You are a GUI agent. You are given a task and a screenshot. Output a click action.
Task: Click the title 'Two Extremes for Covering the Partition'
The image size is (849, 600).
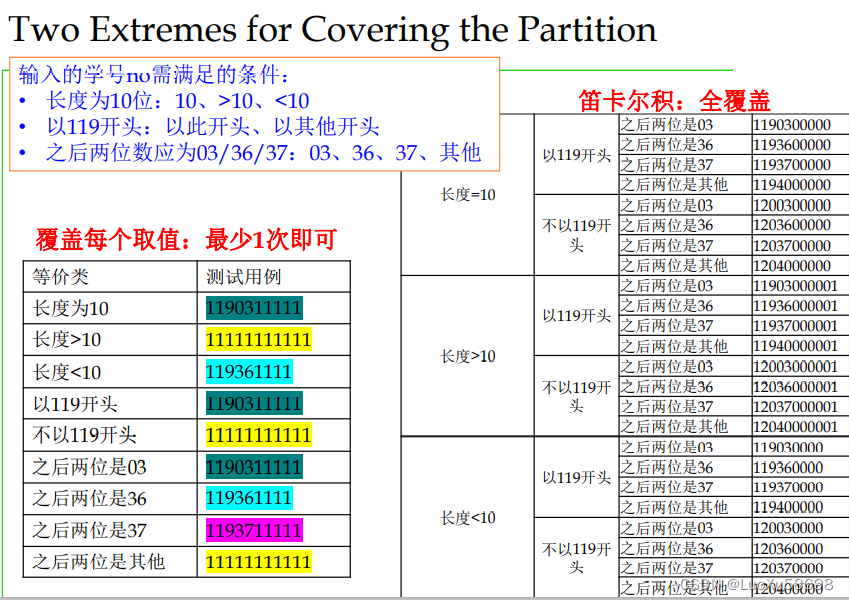click(332, 30)
